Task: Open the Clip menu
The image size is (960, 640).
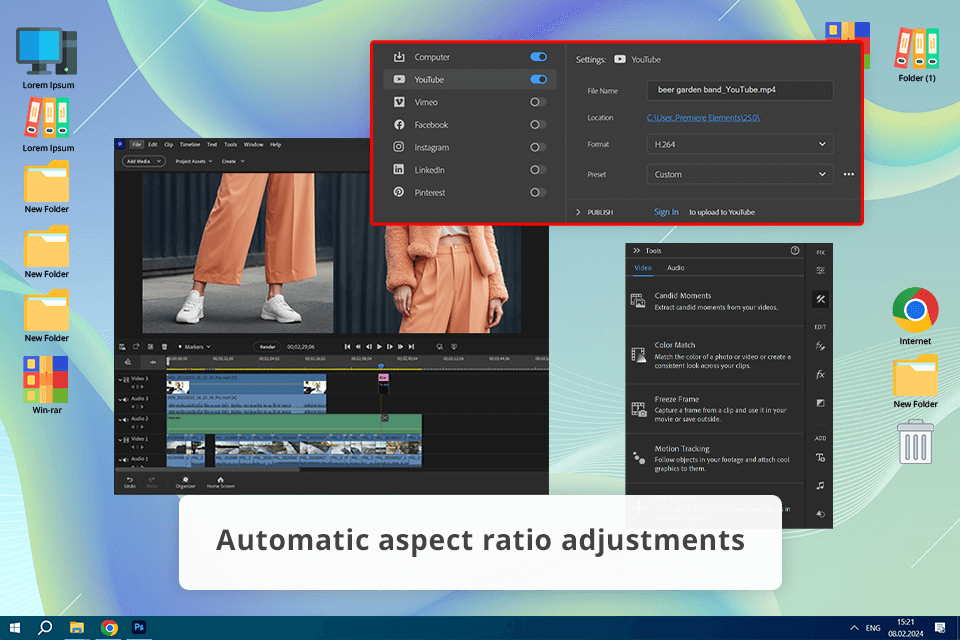Action: point(168,145)
